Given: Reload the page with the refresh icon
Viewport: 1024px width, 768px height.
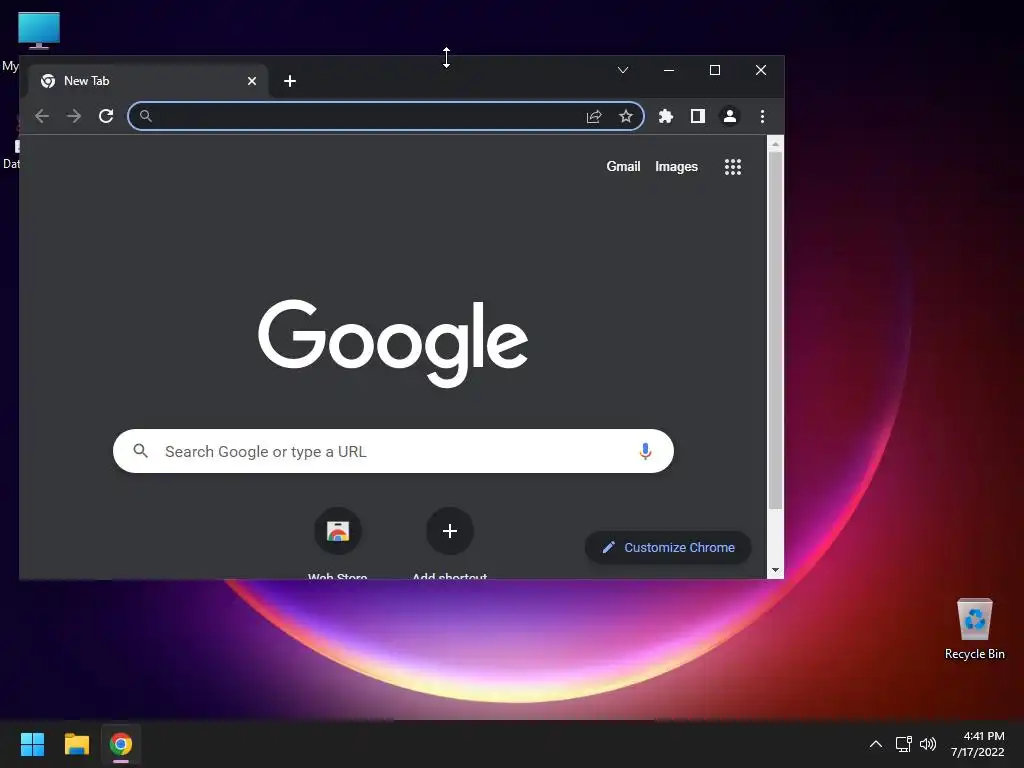Looking at the screenshot, I should tap(106, 116).
